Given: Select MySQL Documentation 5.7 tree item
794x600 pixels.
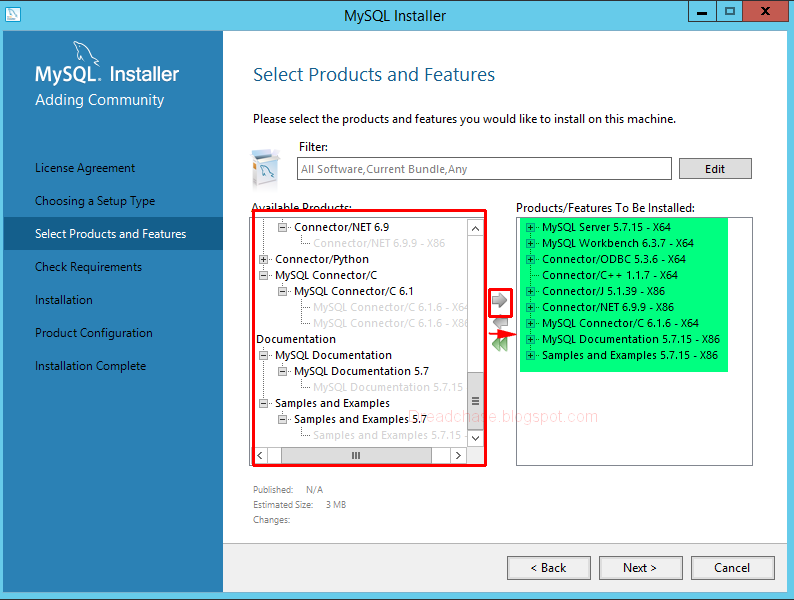Looking at the screenshot, I should (361, 371).
